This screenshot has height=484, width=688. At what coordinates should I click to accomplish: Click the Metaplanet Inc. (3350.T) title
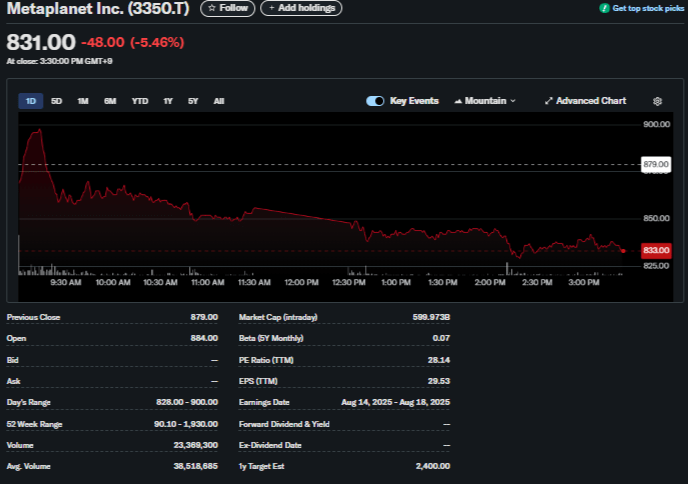(x=98, y=9)
